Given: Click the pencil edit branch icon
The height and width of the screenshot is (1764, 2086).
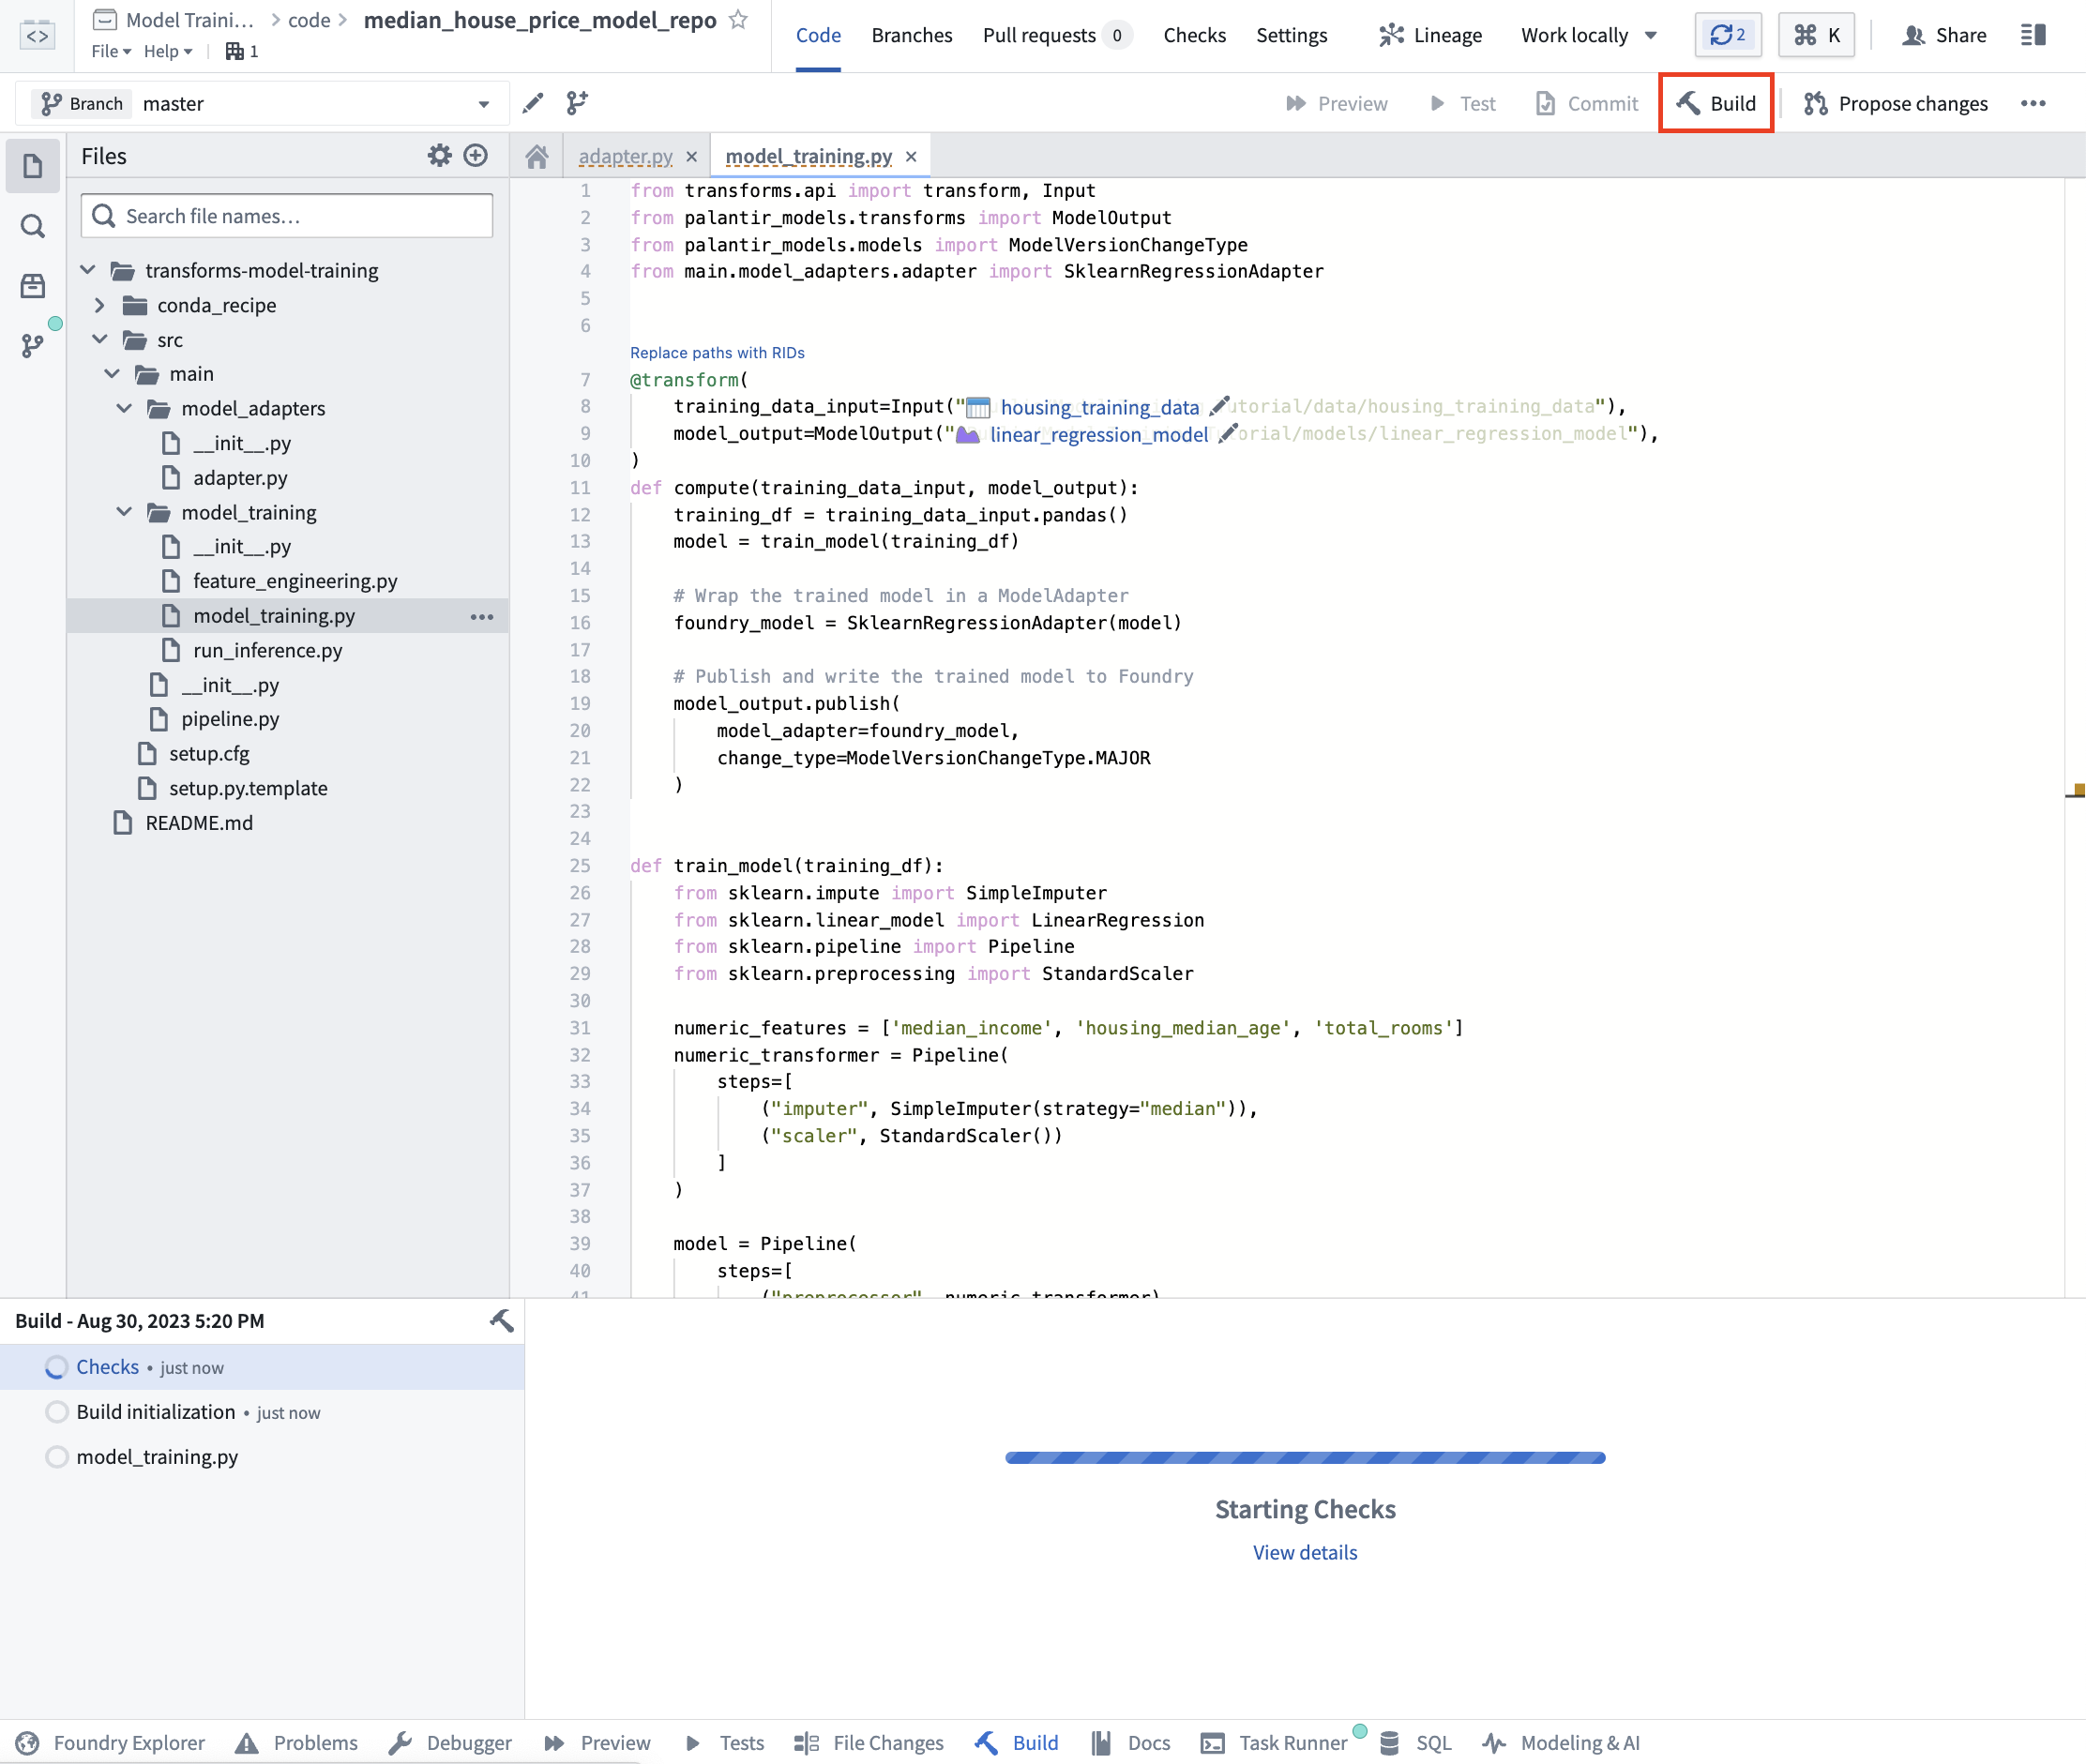Looking at the screenshot, I should (533, 103).
